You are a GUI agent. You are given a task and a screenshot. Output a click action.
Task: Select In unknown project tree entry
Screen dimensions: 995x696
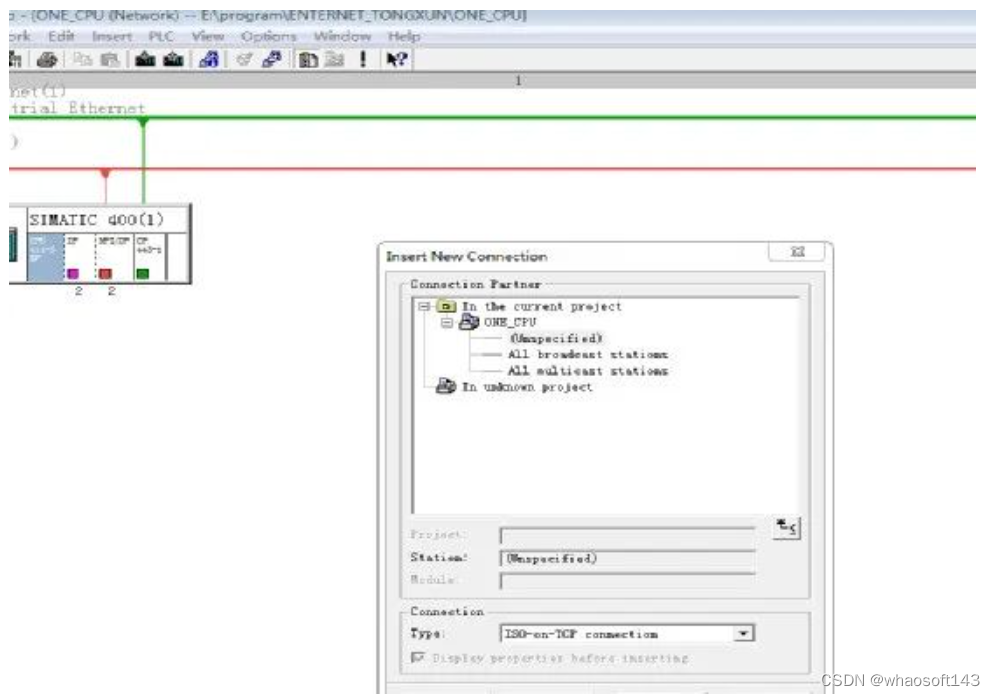527,386
